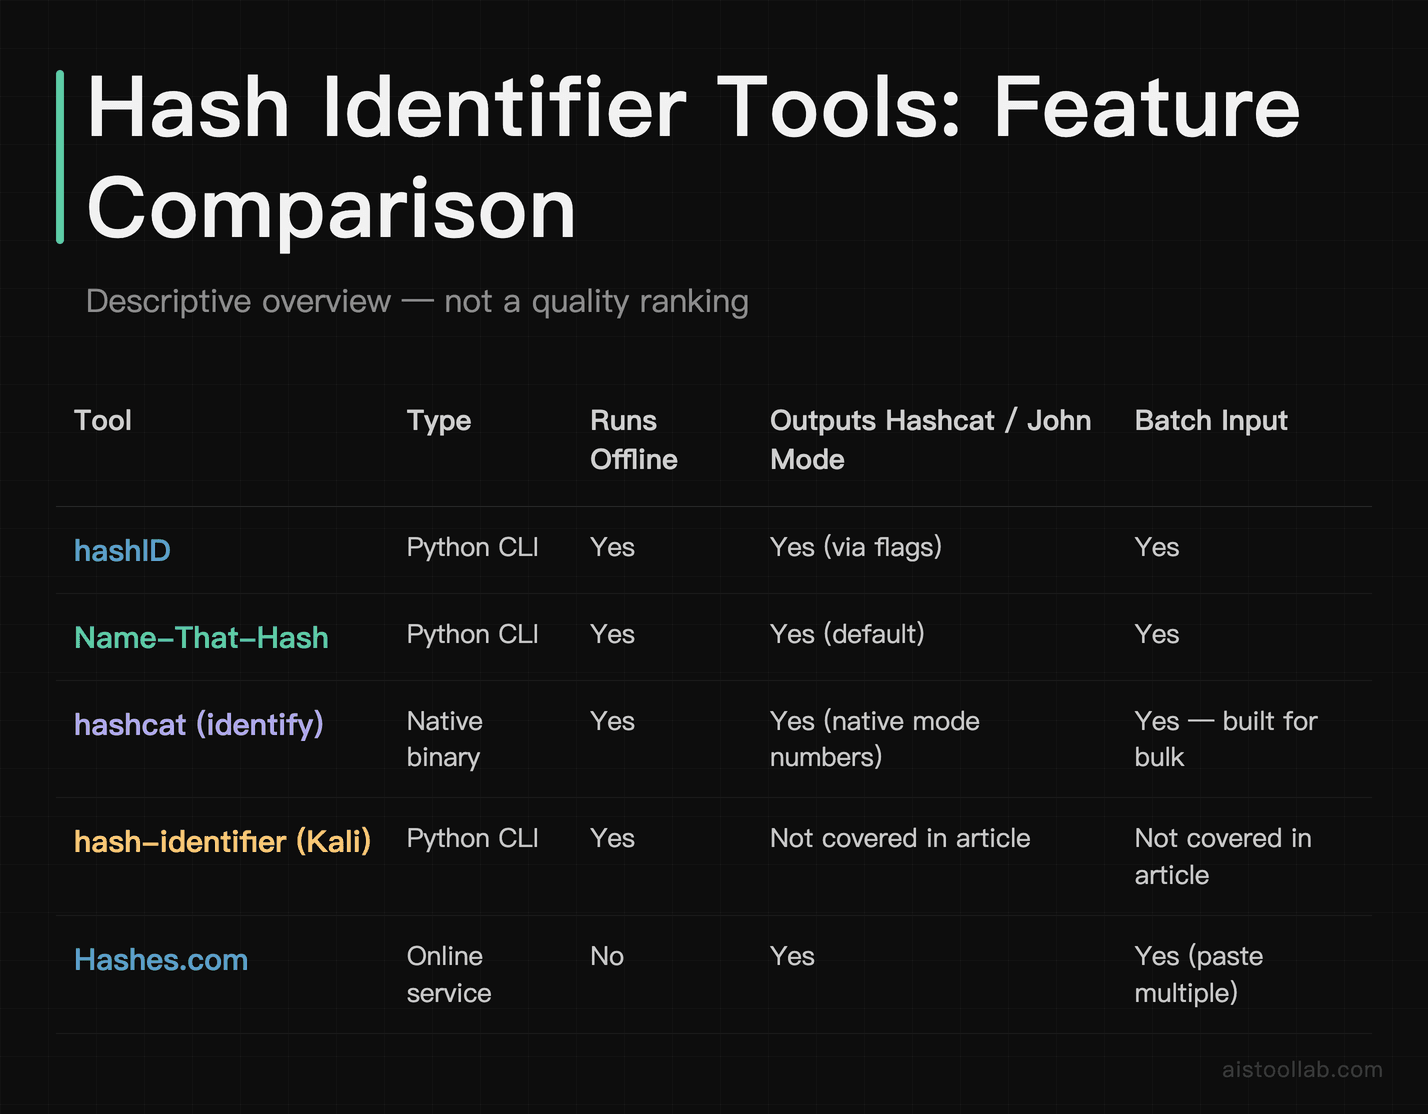Click 'Yes (via flags)' in the hashID row
1428x1114 pixels.
click(x=856, y=547)
